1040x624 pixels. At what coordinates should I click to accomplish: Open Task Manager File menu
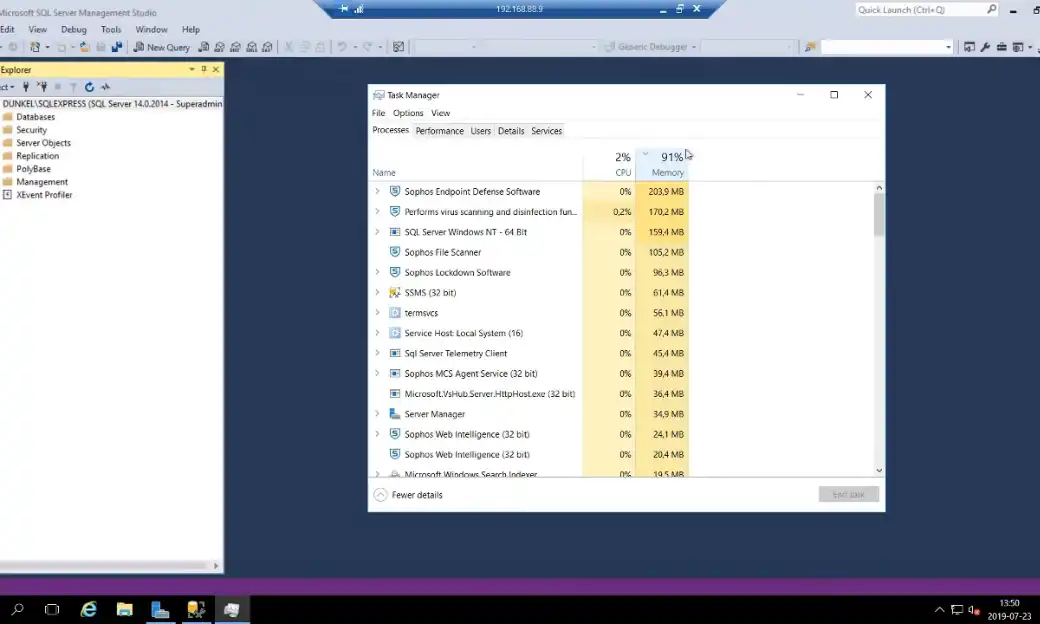(x=378, y=113)
